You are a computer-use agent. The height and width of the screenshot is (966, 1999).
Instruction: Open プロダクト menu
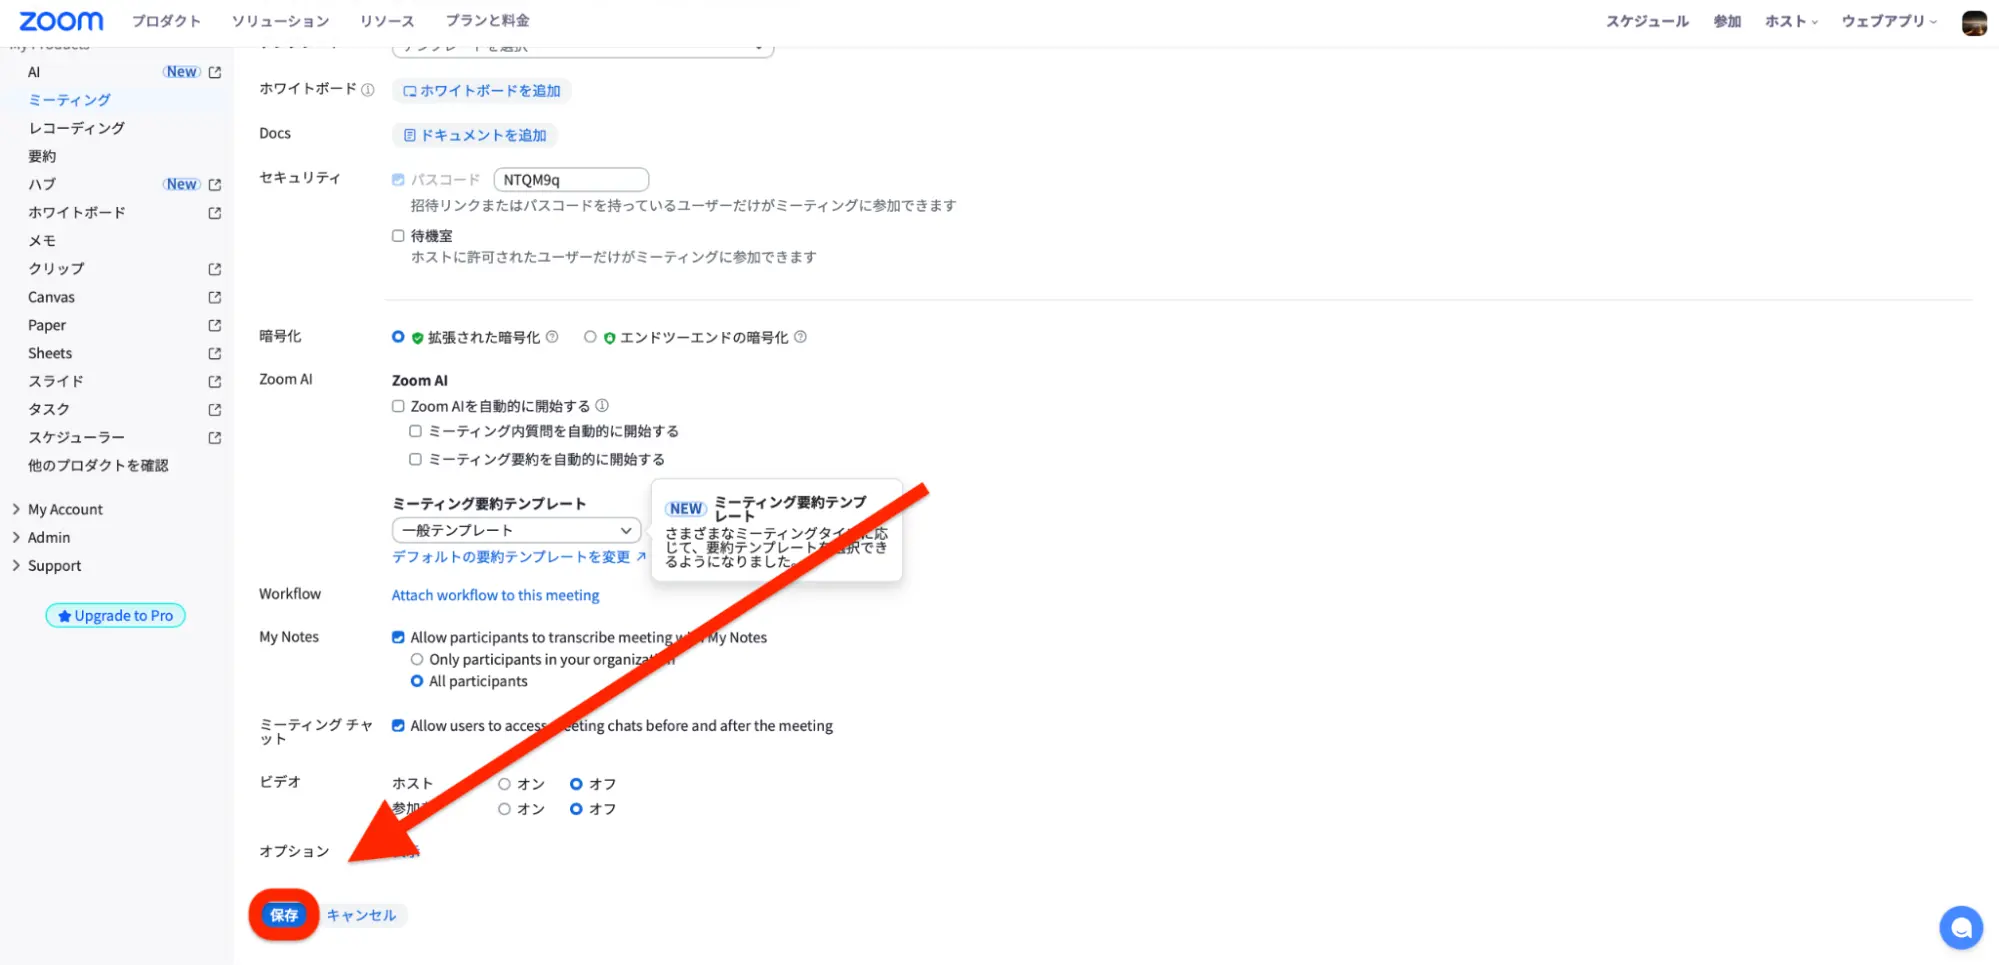(166, 21)
